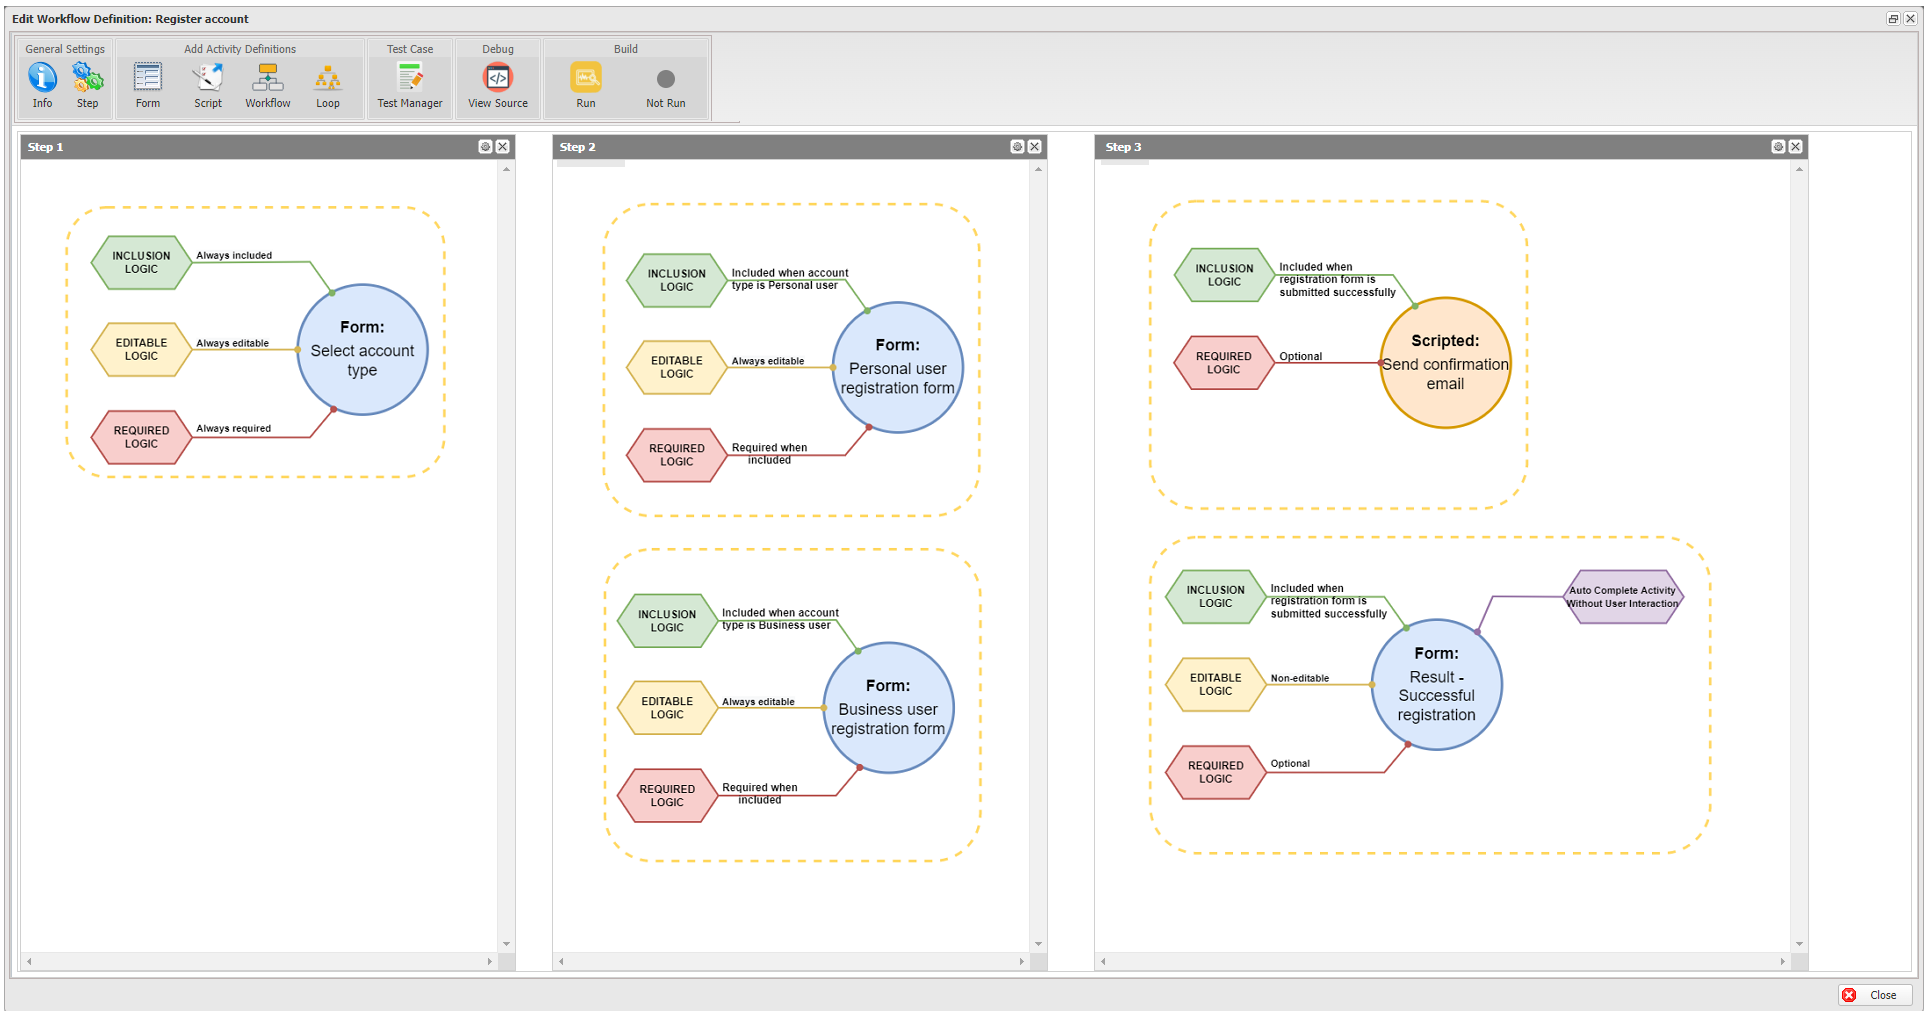The height and width of the screenshot is (1018, 1928).
Task: Click Result form Inclusion Logic hexagon
Action: (x=1215, y=598)
